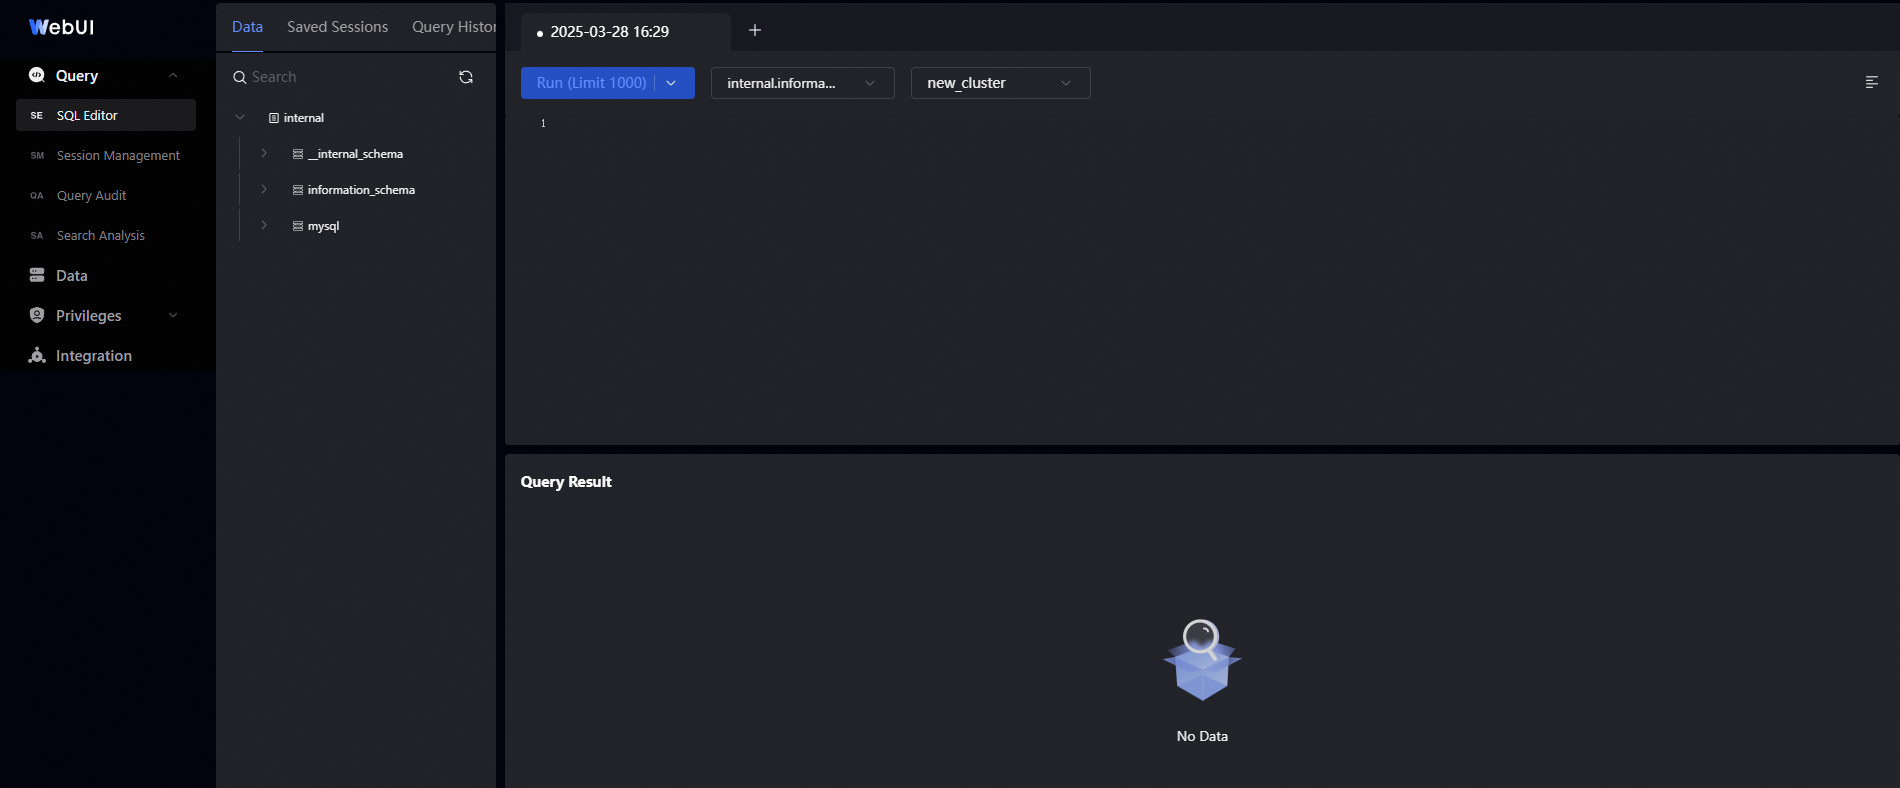
Task: Switch to the Saved Sessions tab
Action: coord(337,27)
